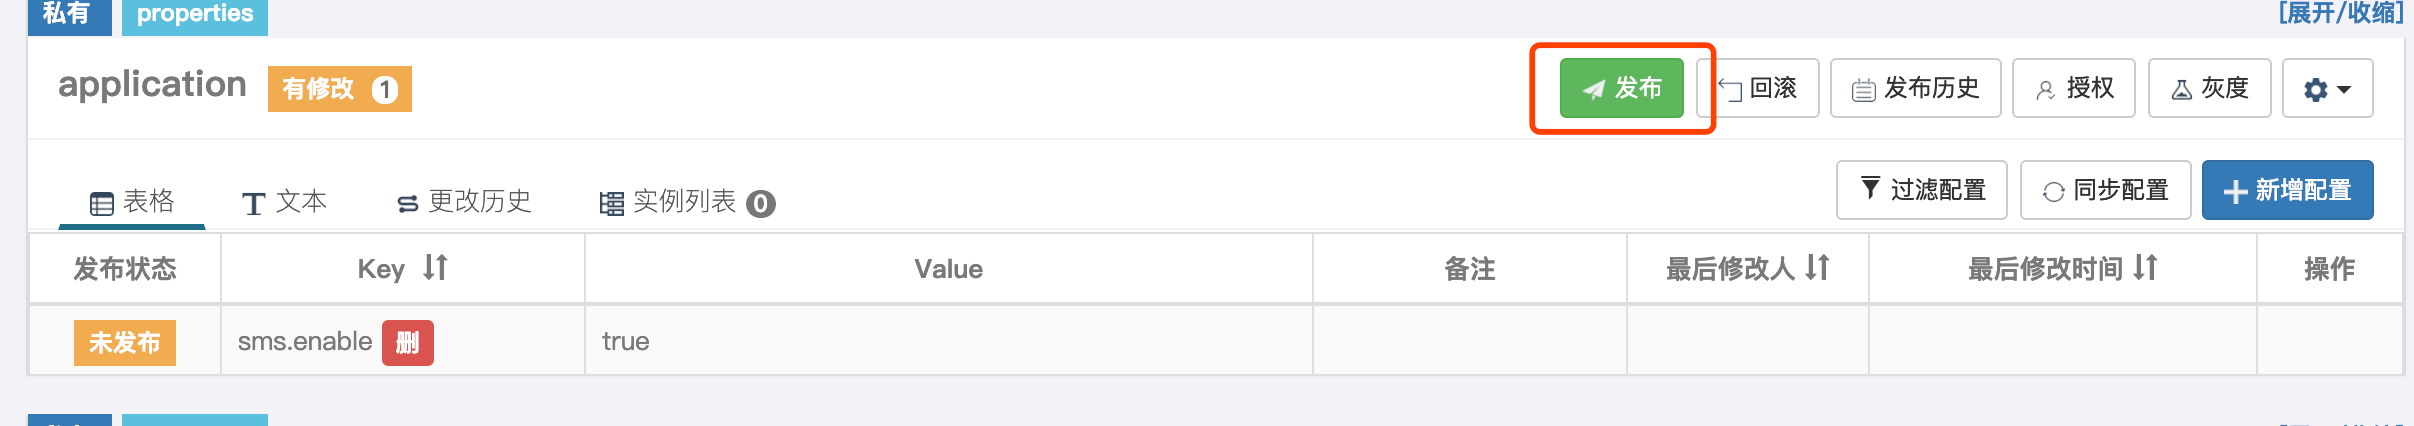The image size is (2414, 426).
Task: Click the 授权 authorize button
Action: (2074, 88)
